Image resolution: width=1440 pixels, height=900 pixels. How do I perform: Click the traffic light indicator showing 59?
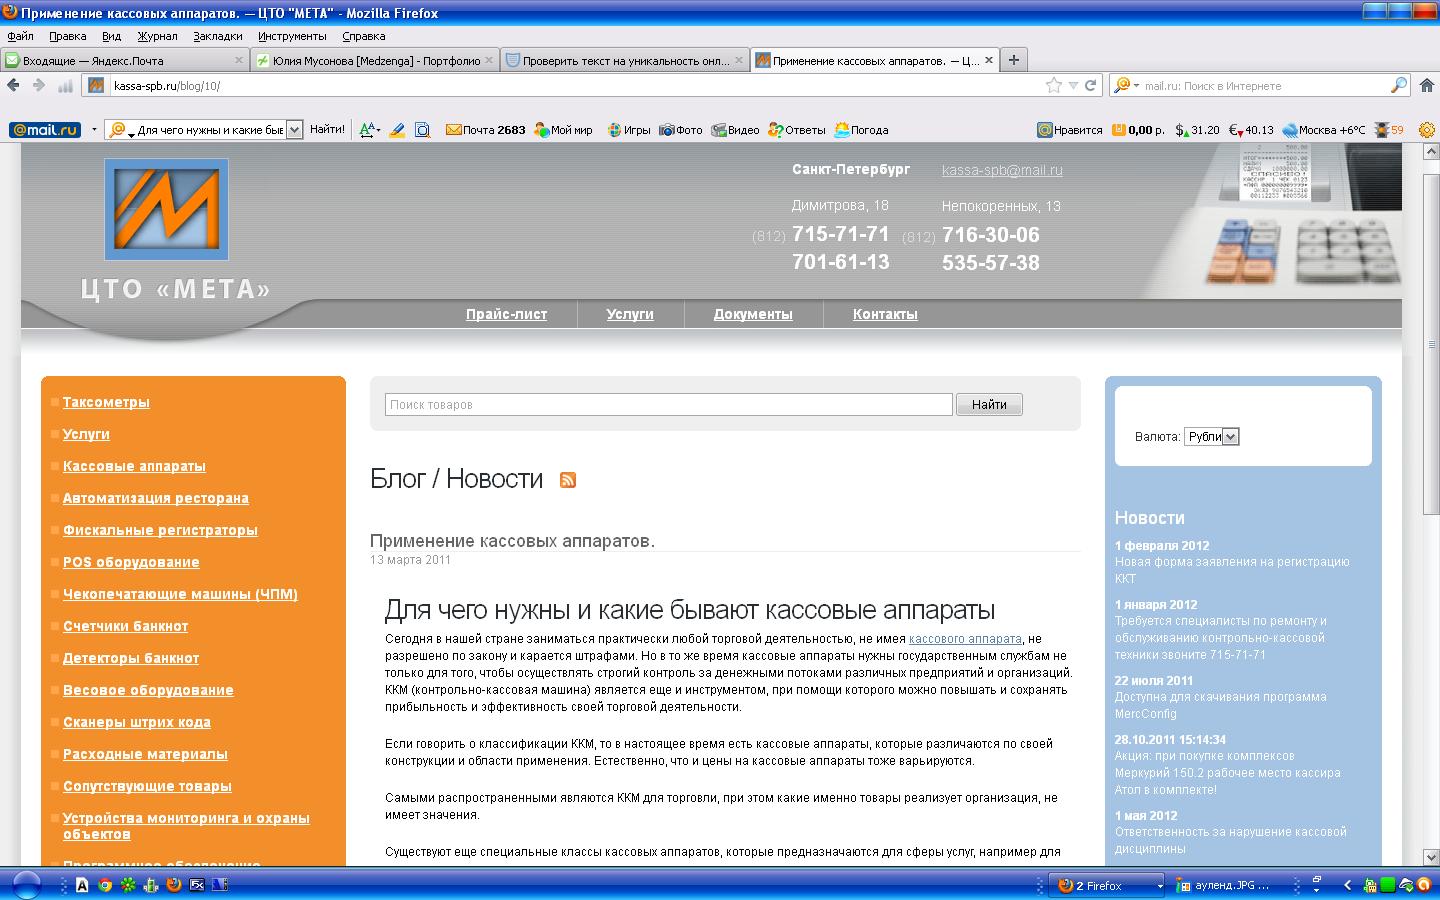pos(1389,130)
